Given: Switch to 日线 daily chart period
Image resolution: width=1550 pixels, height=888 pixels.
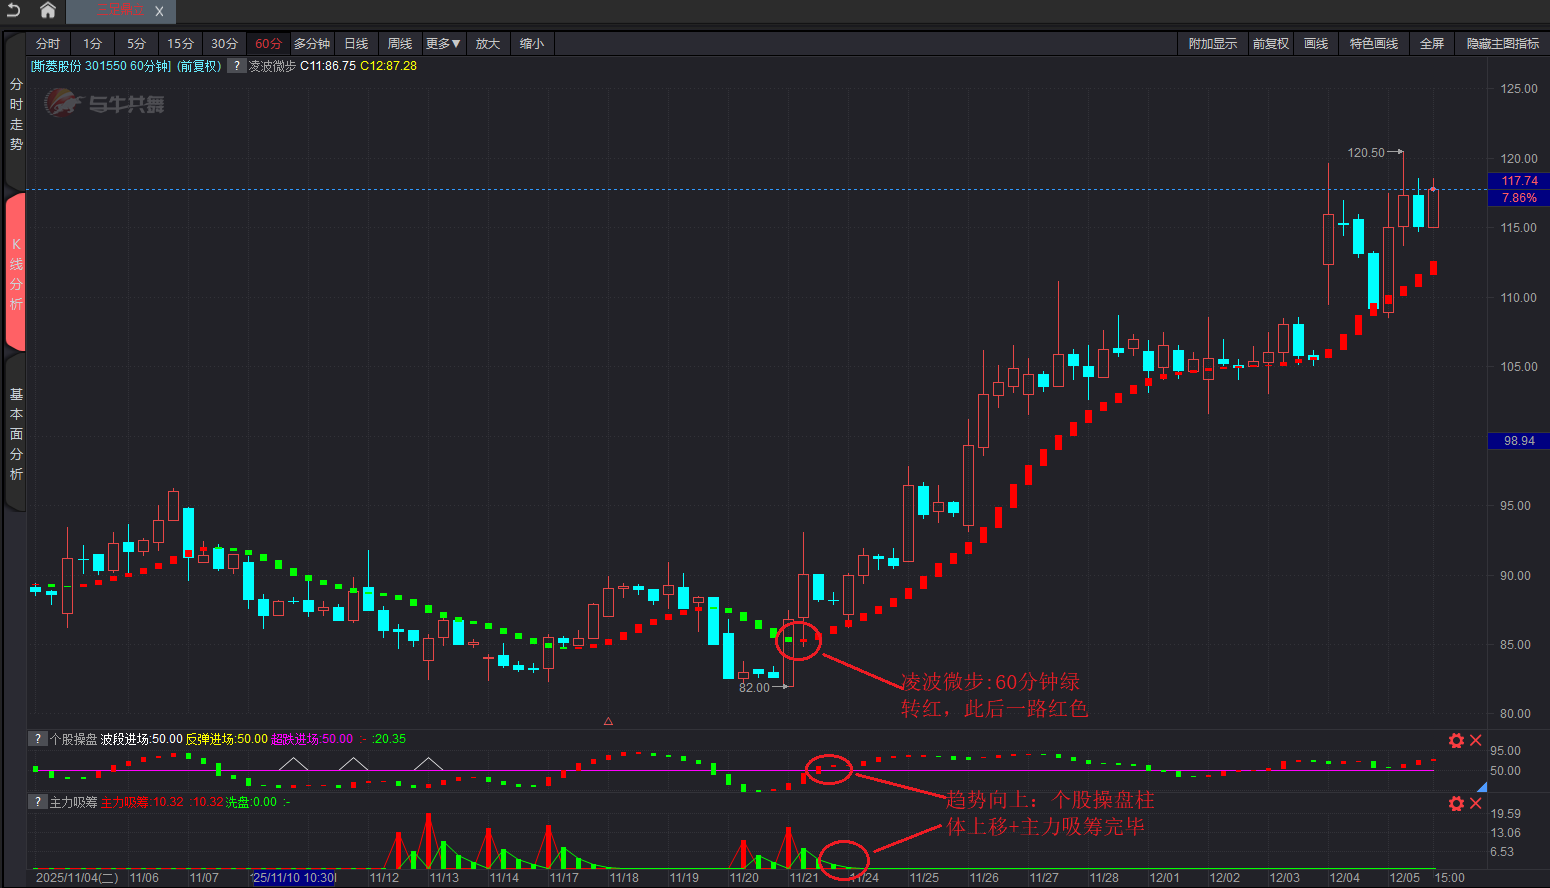Looking at the screenshot, I should 356,44.
